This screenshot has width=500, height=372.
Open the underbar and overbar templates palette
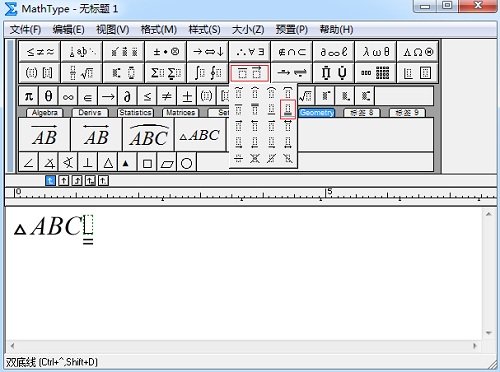249,73
